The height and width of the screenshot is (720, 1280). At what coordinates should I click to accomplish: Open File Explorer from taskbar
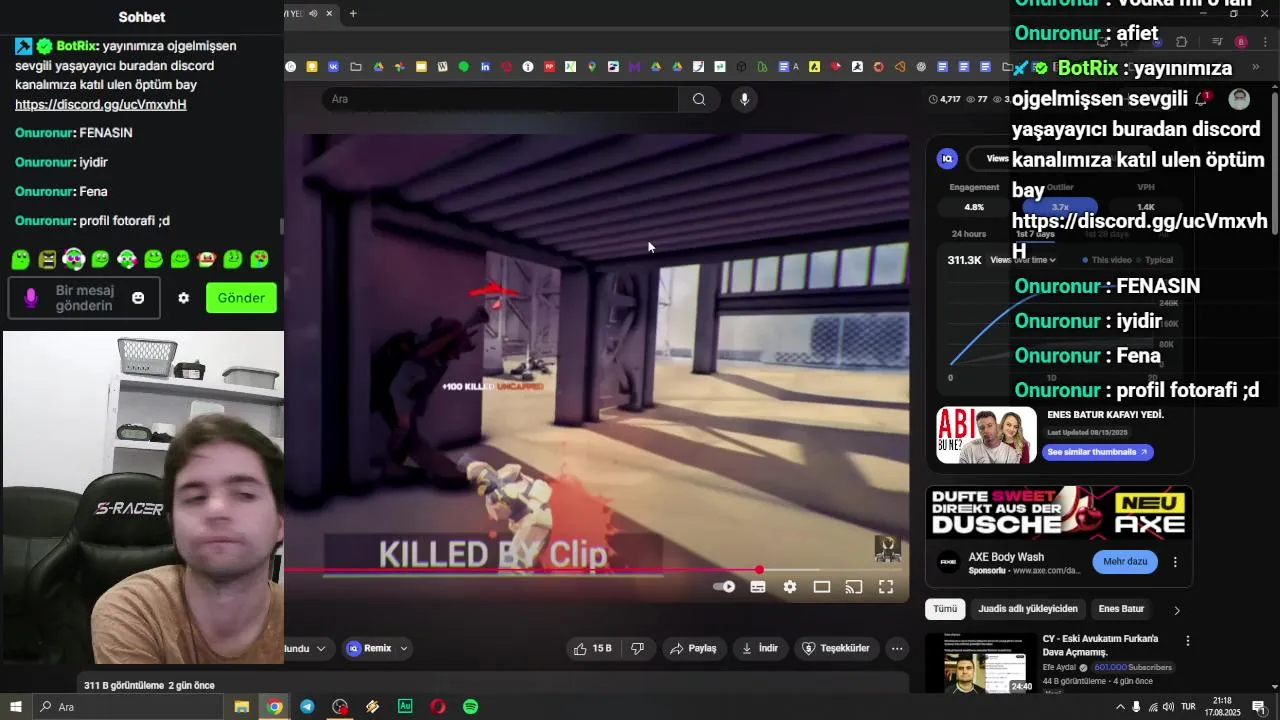click(x=242, y=707)
